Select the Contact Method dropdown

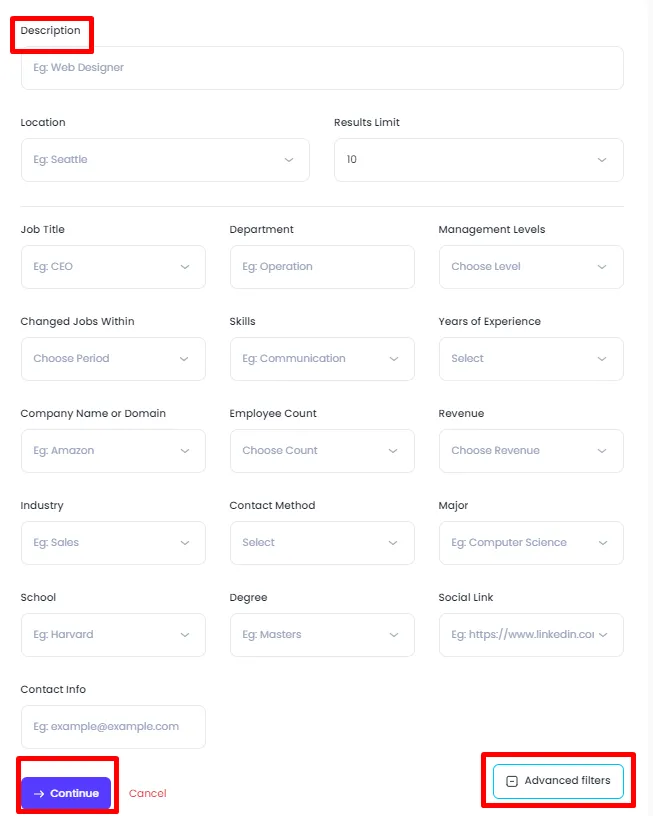click(x=321, y=543)
